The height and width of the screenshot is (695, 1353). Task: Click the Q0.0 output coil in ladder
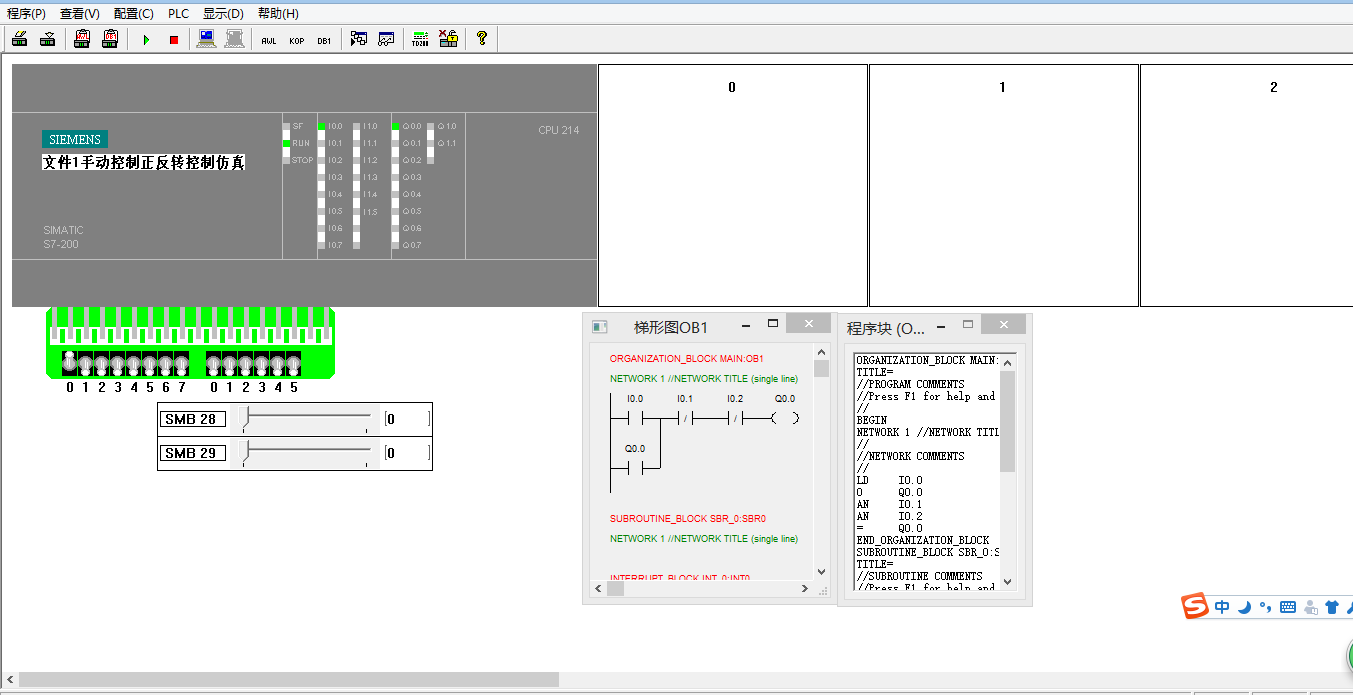785,418
